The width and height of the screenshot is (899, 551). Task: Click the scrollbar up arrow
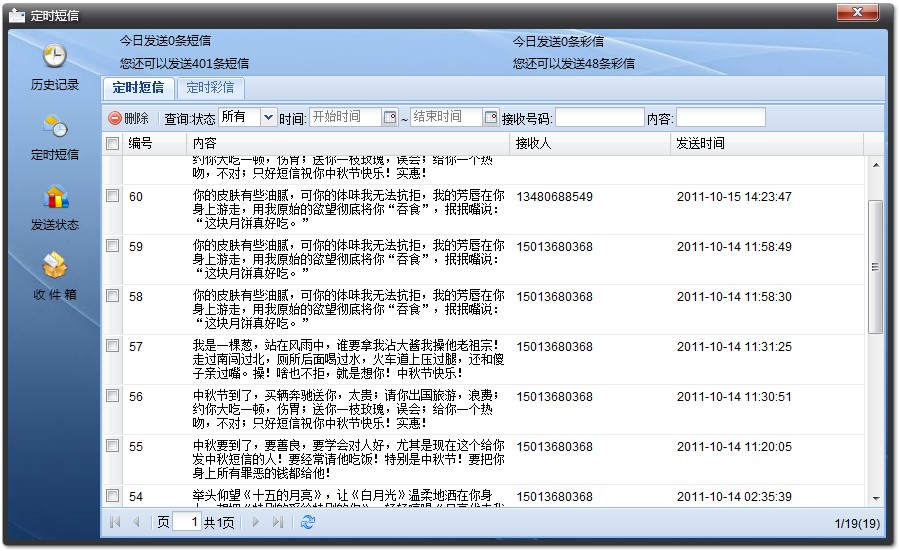coord(875,165)
